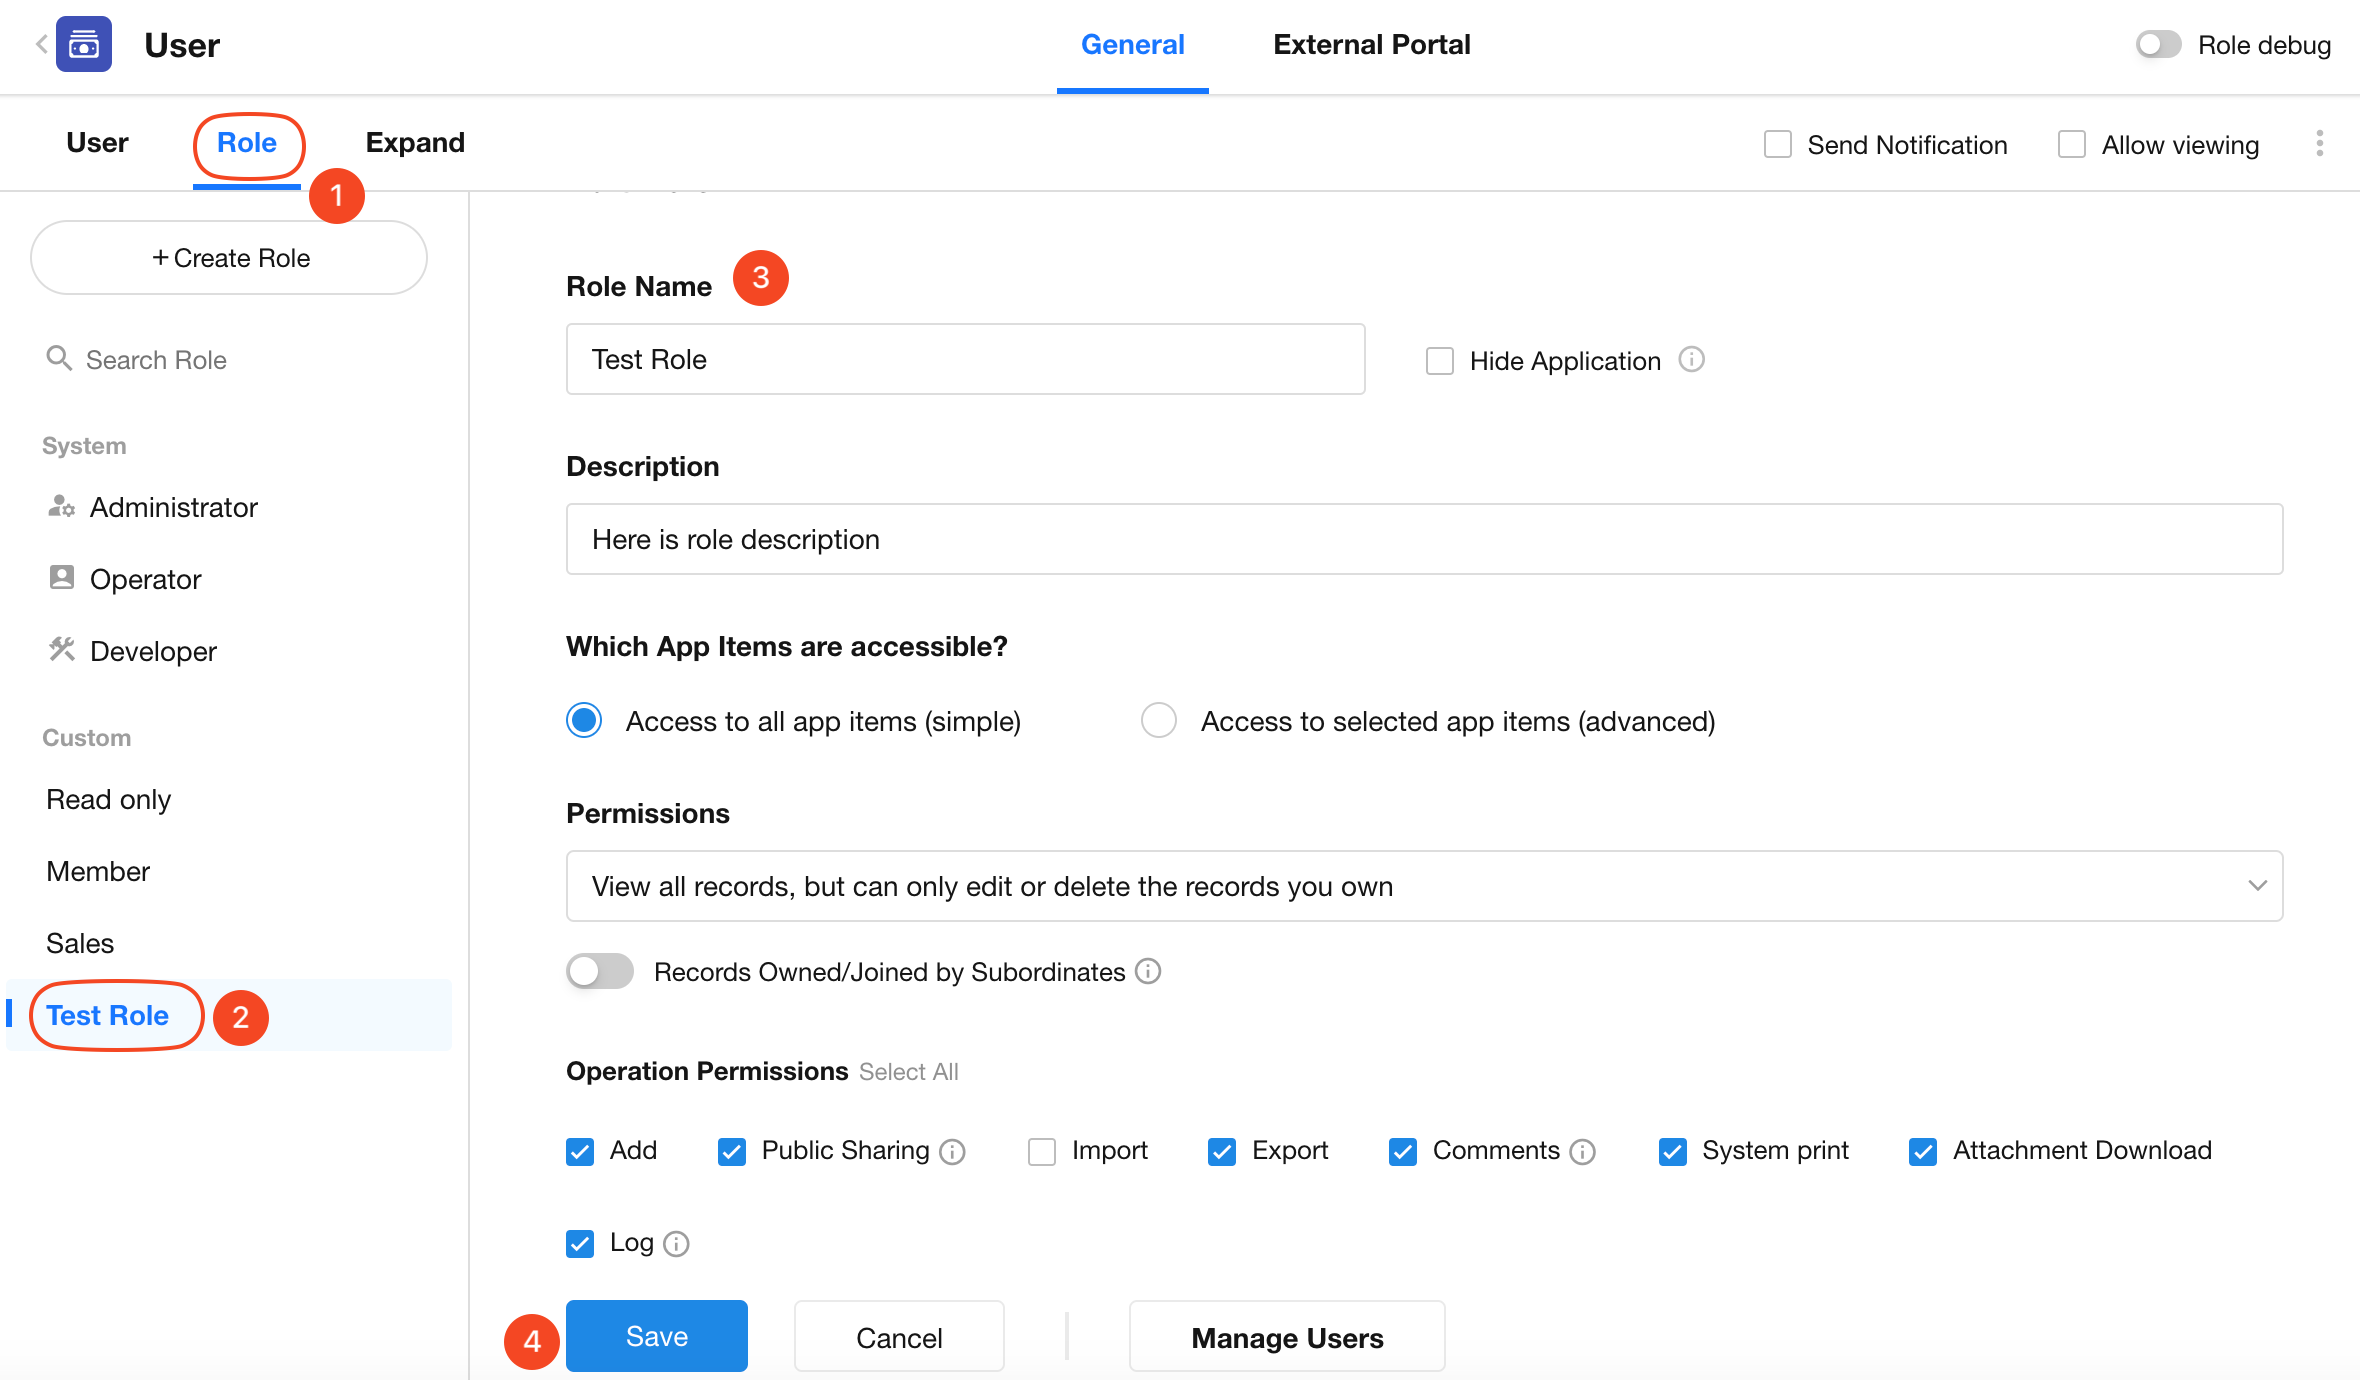Check the Import permission checkbox
This screenshot has height=1380, width=2360.
pyautogui.click(x=1042, y=1151)
